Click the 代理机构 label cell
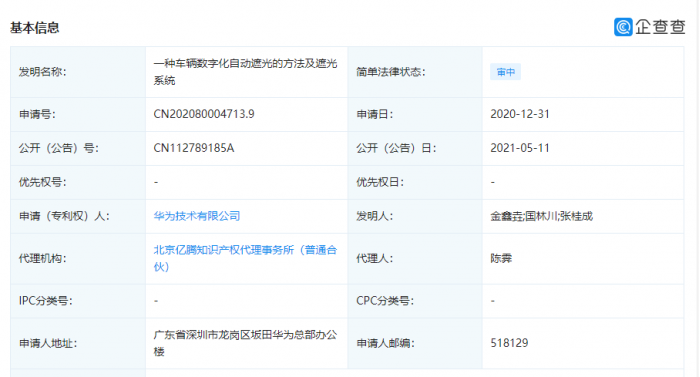The width and height of the screenshot is (700, 377). click(78, 258)
